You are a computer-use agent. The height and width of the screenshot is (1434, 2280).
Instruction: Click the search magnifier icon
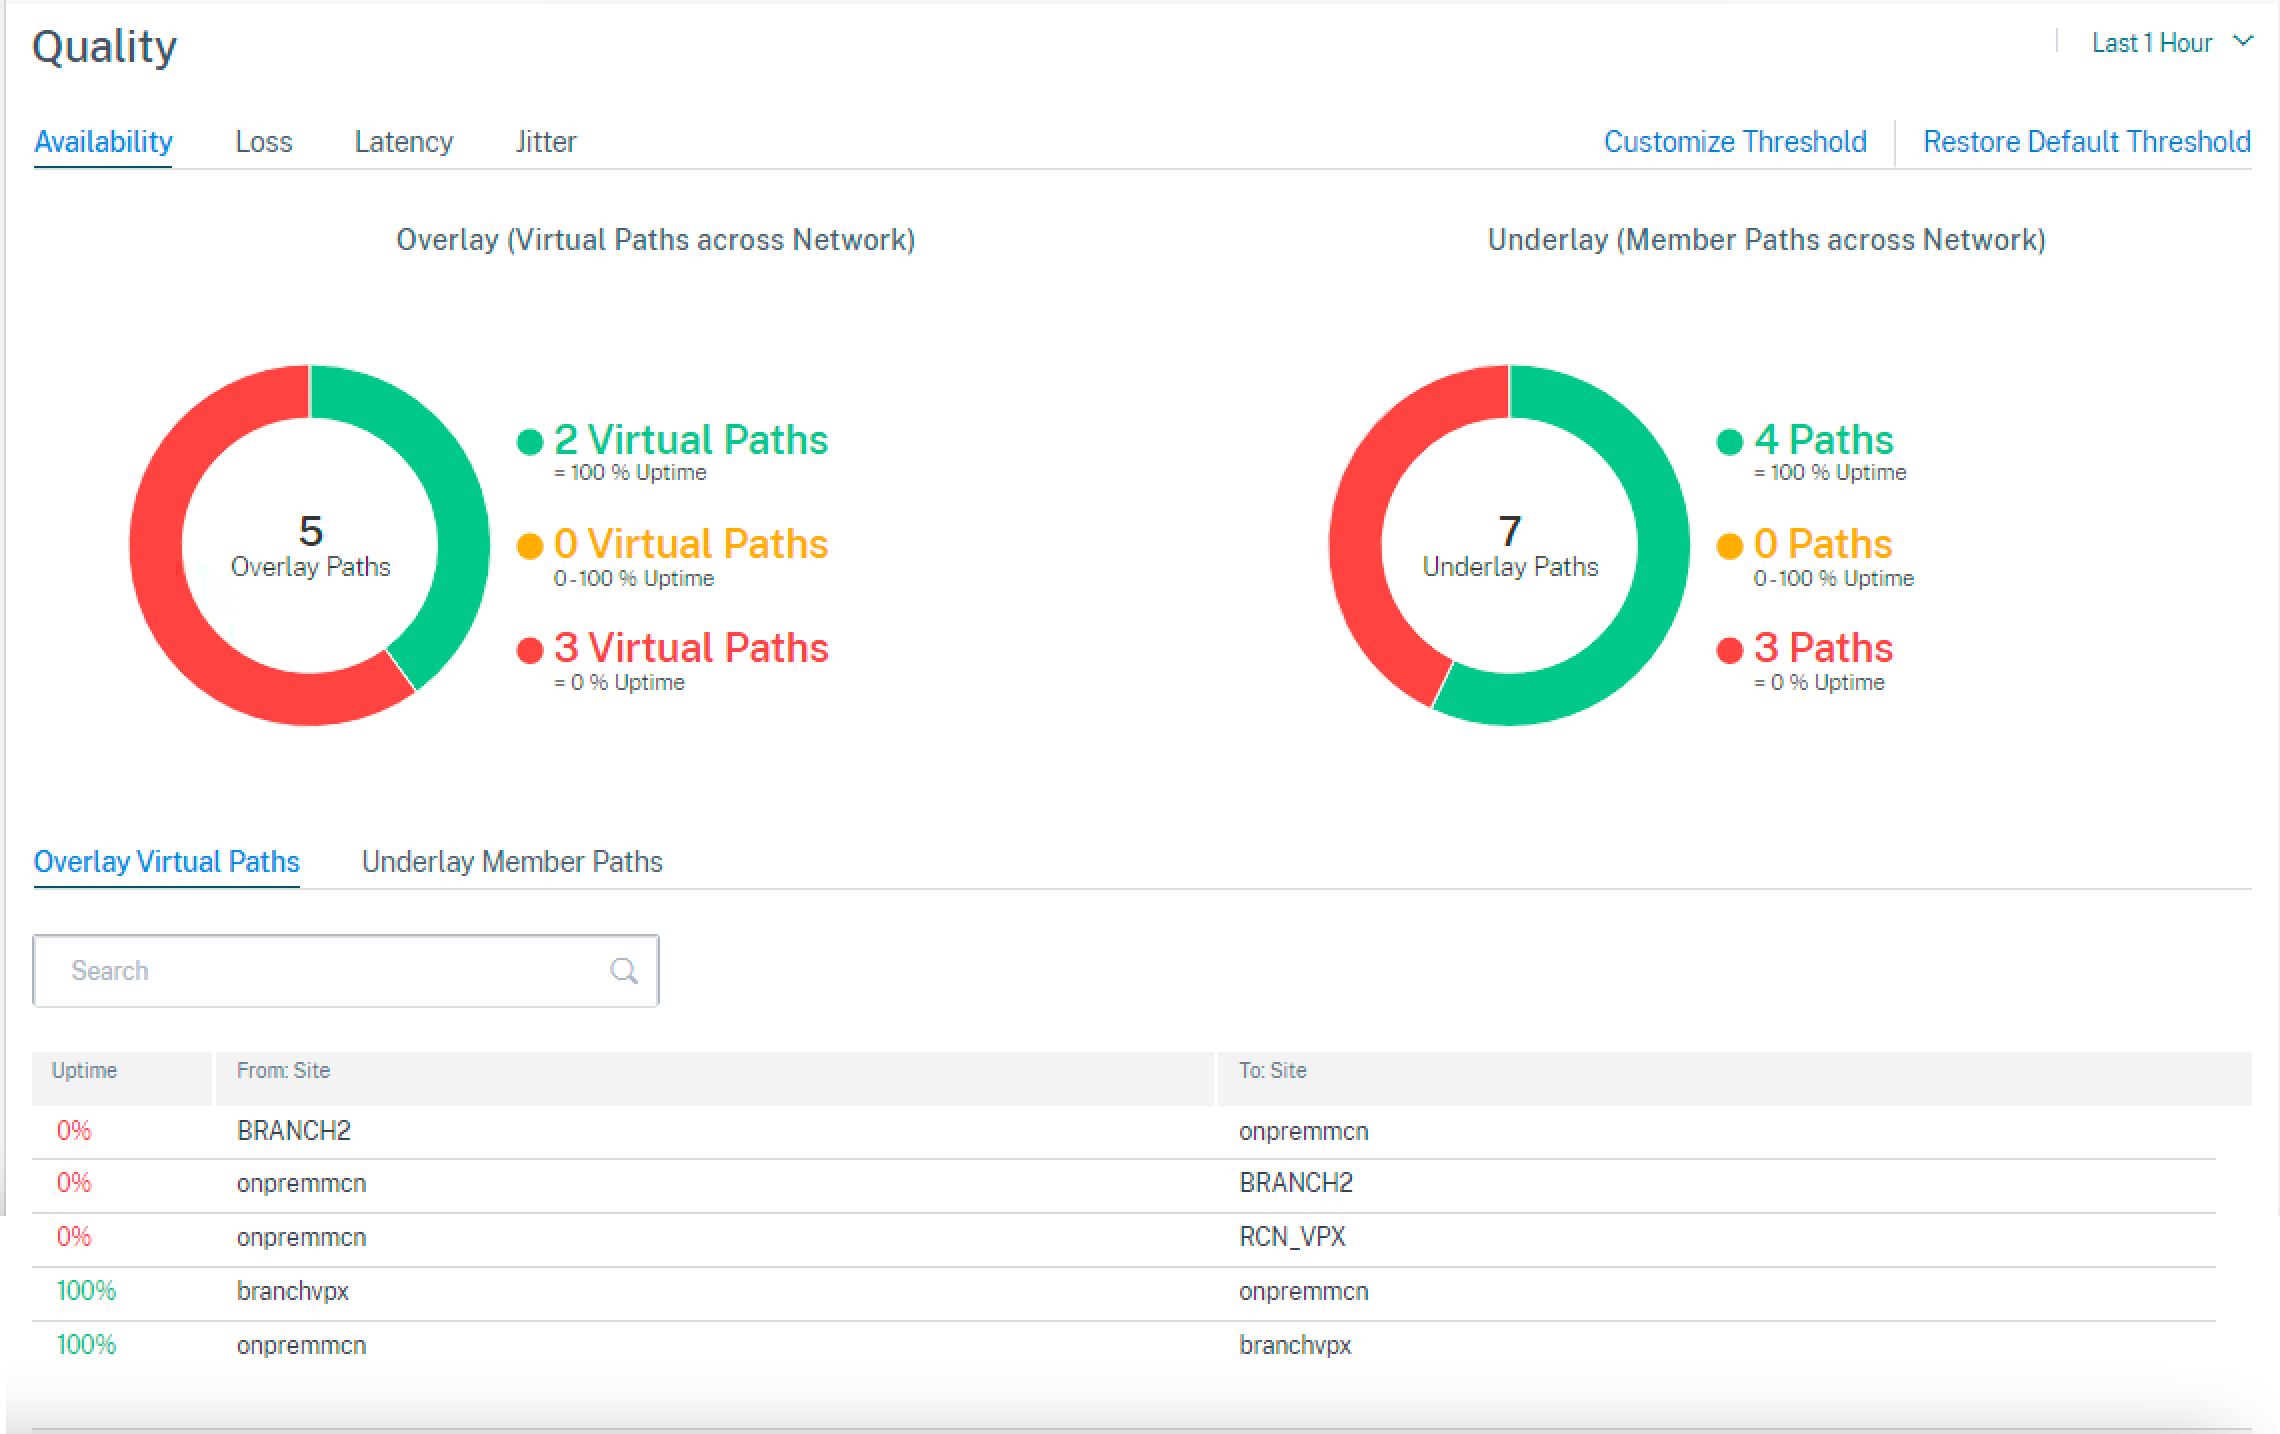click(x=624, y=970)
